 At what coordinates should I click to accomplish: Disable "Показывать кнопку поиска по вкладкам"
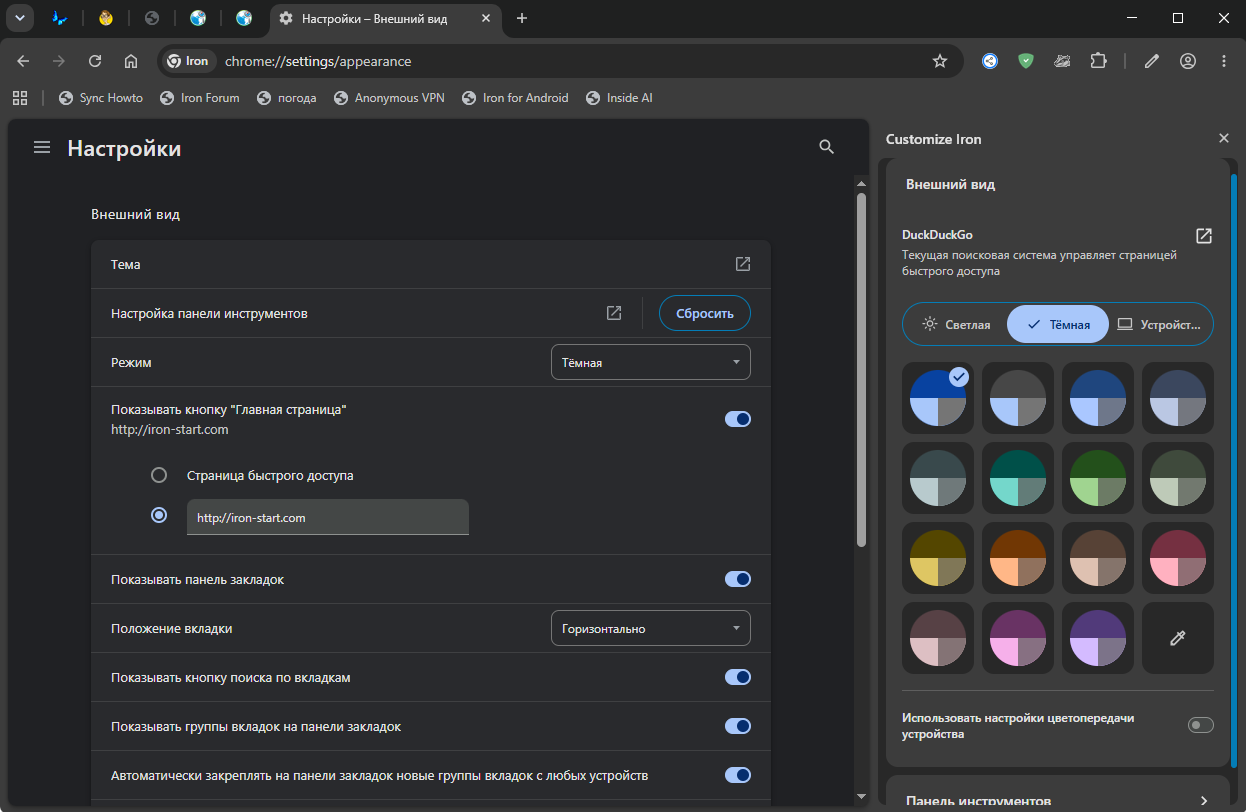click(x=738, y=677)
